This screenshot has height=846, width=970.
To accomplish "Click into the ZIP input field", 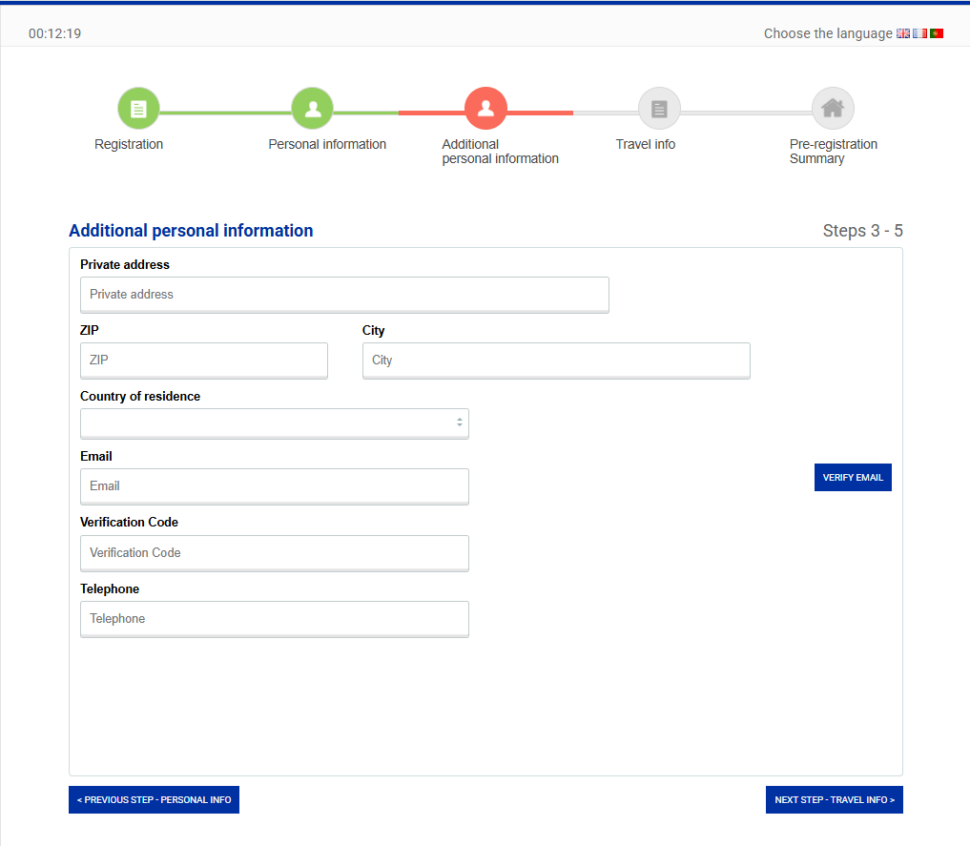I will coord(204,360).
